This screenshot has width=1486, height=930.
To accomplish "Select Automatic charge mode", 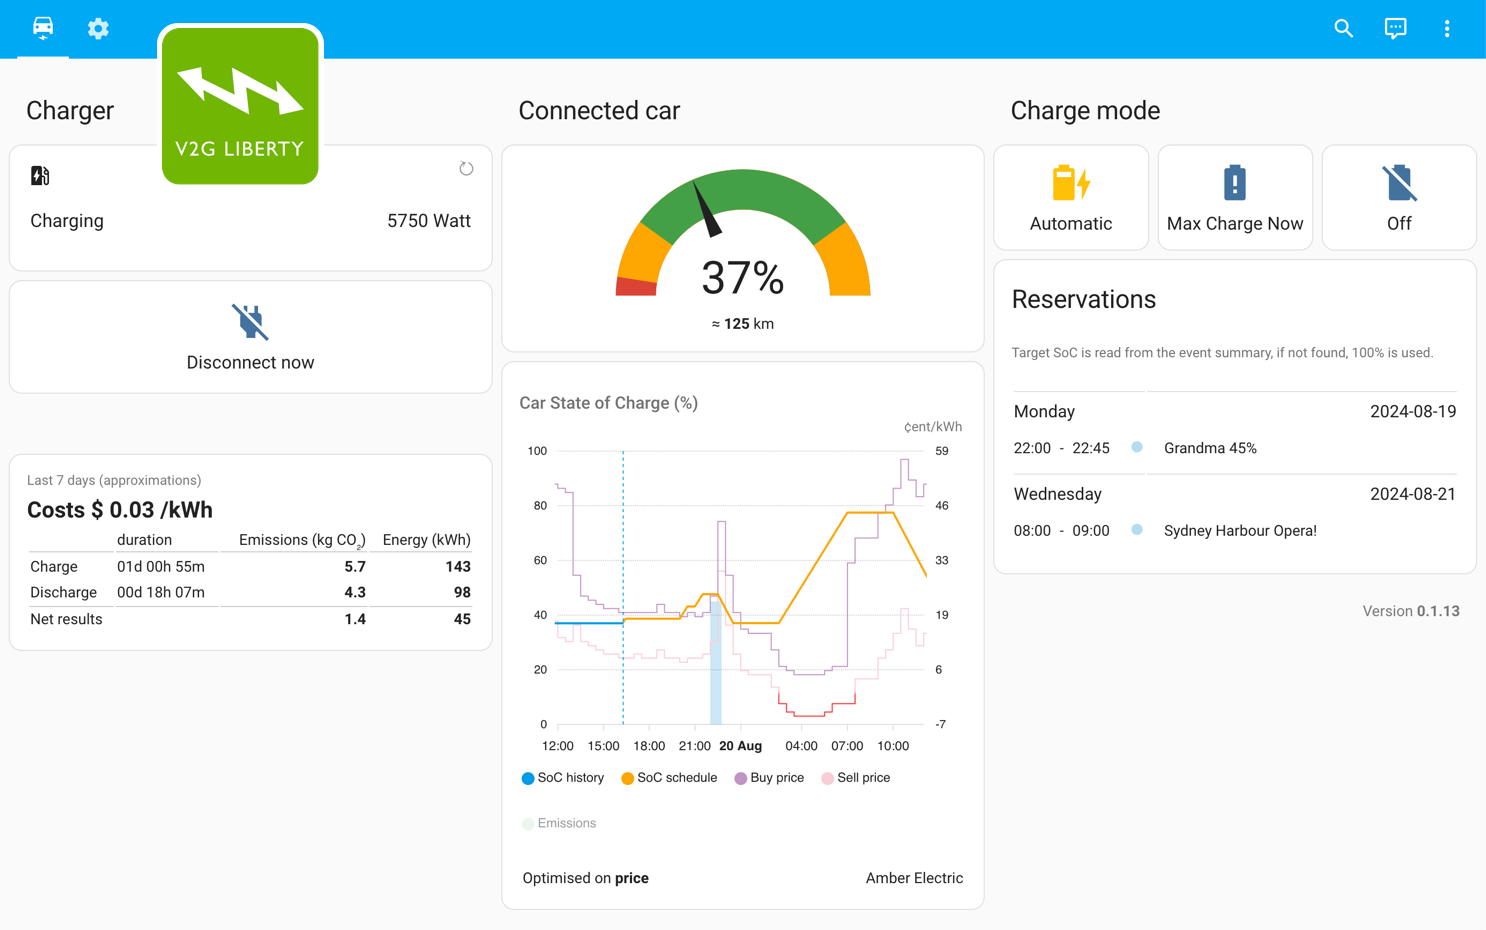I will (1071, 197).
